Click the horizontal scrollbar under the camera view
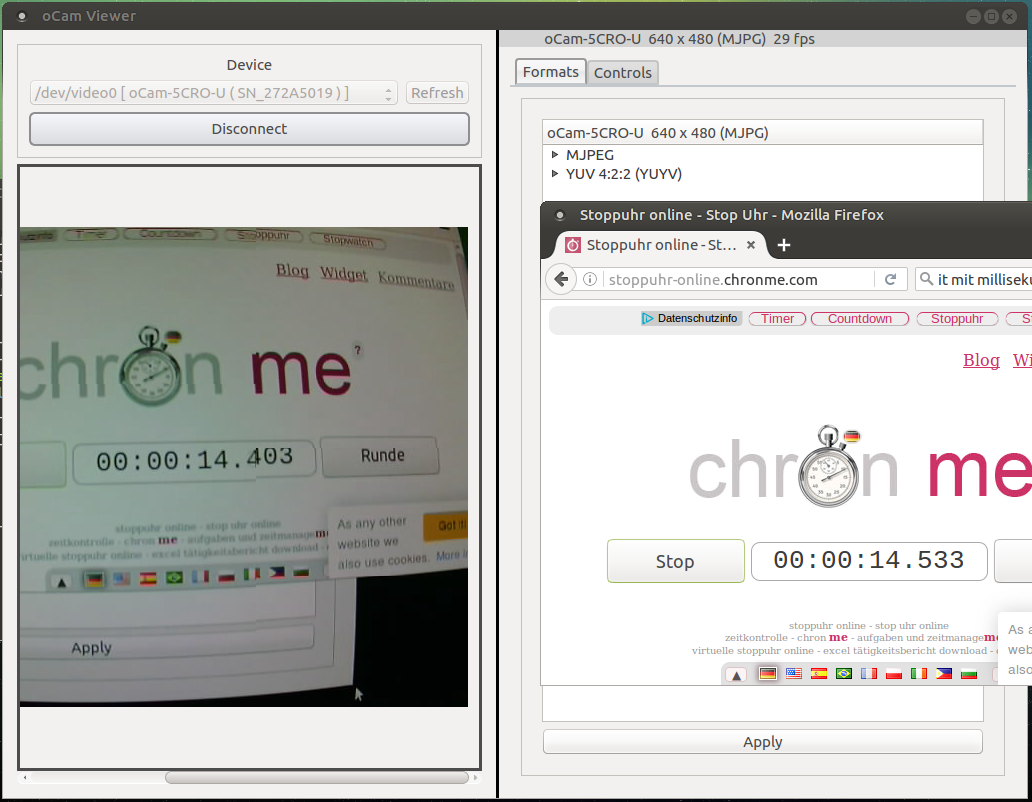The width and height of the screenshot is (1032, 802). 317,778
